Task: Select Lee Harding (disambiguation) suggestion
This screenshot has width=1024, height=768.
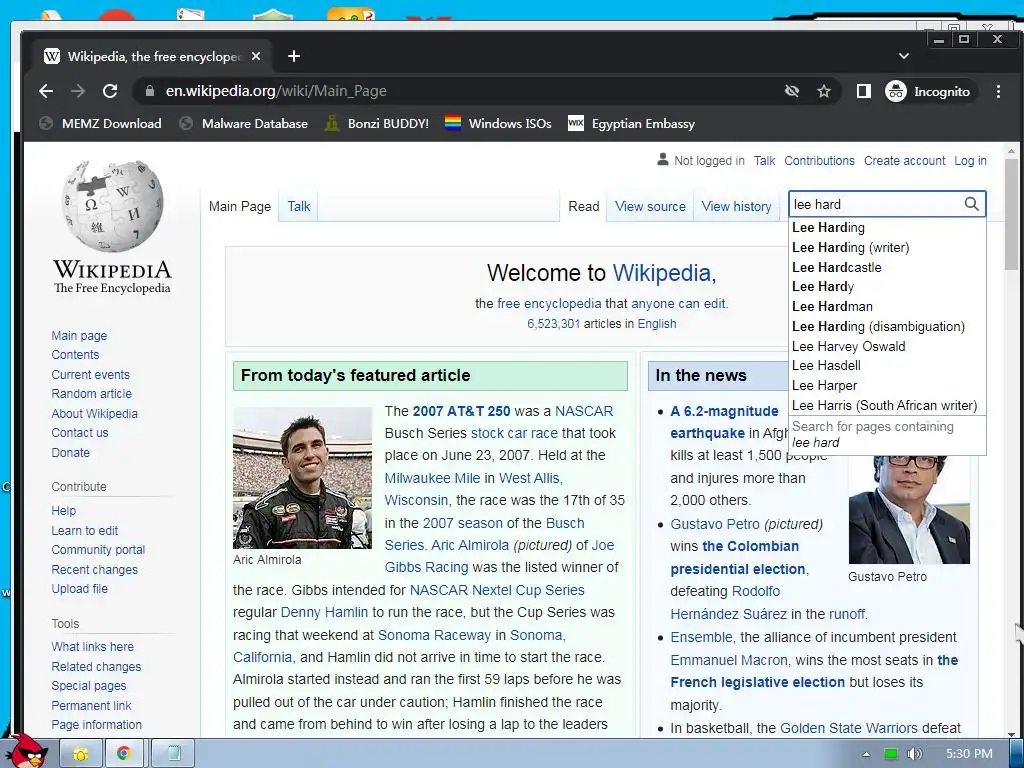Action: coord(887,327)
